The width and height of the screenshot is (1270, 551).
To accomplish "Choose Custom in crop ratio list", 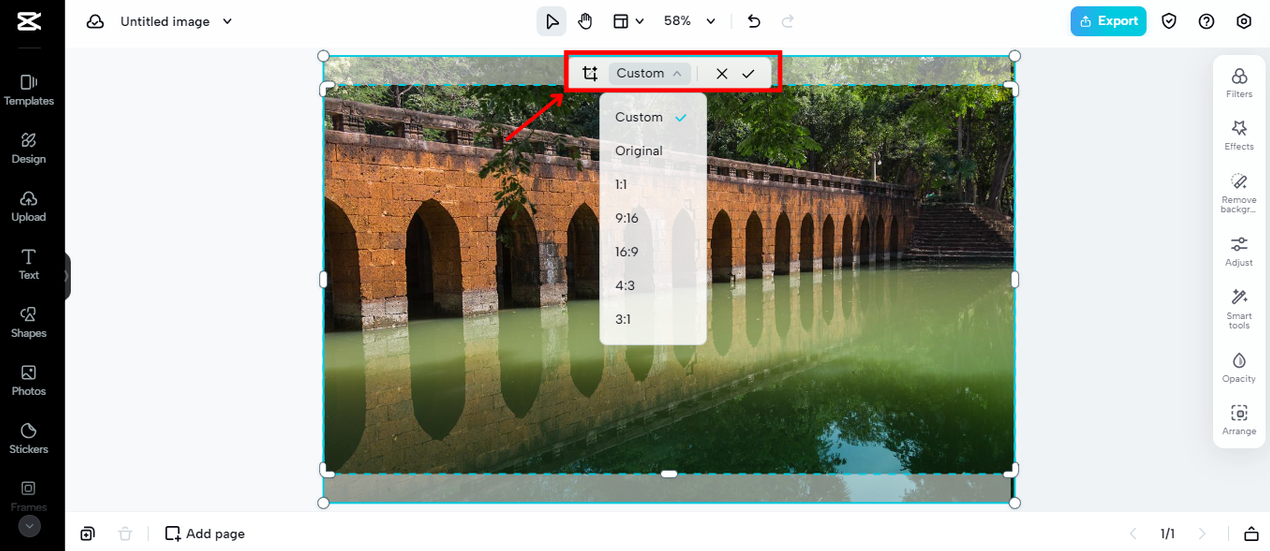I will 653,117.
